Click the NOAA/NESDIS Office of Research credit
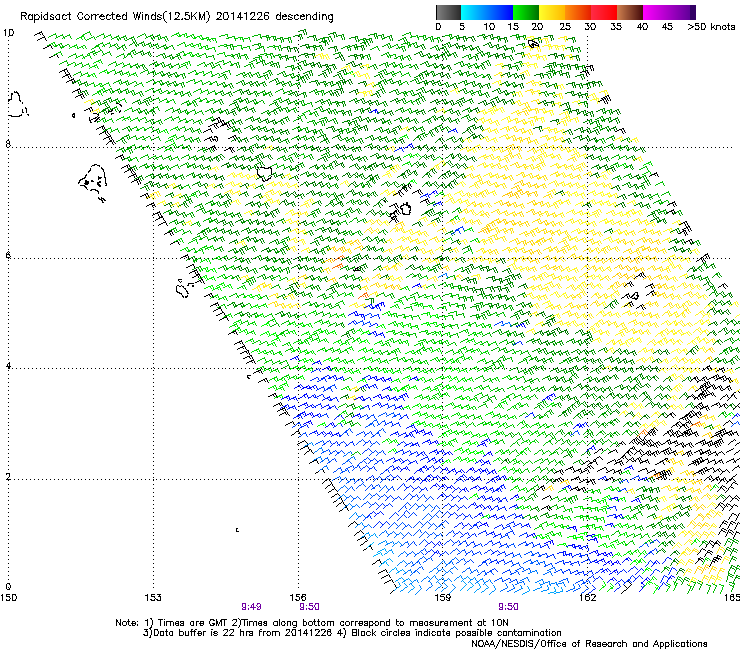This screenshot has height=650, width=740. (589, 644)
